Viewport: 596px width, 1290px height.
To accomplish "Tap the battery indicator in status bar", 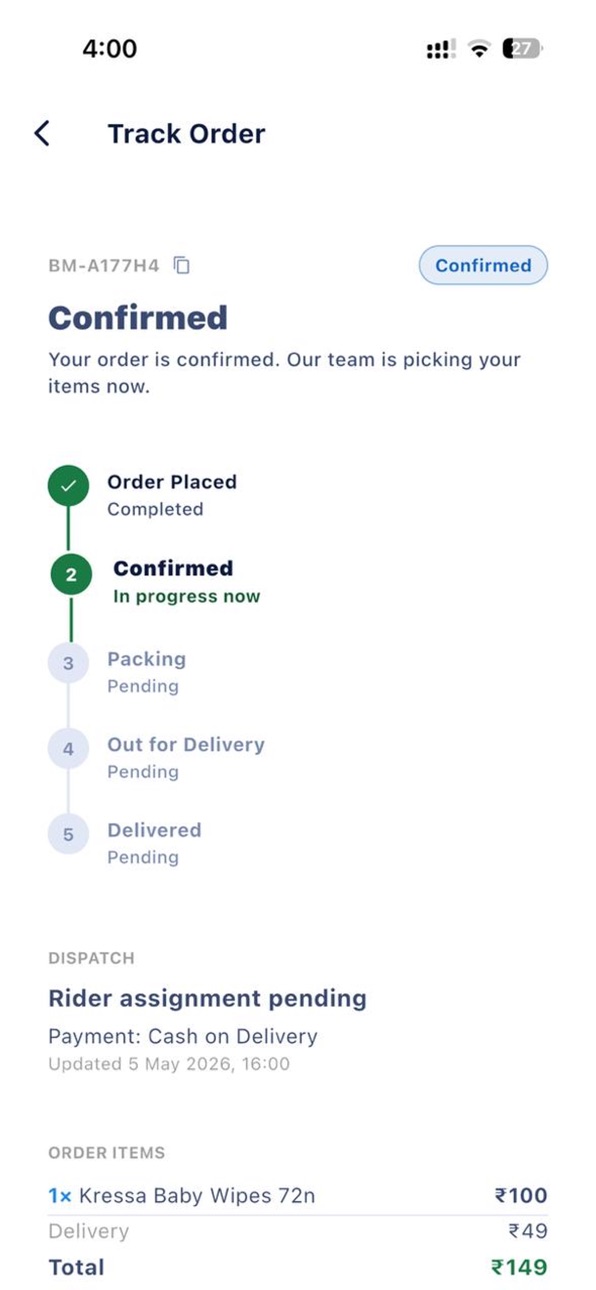I will pyautogui.click(x=523, y=48).
